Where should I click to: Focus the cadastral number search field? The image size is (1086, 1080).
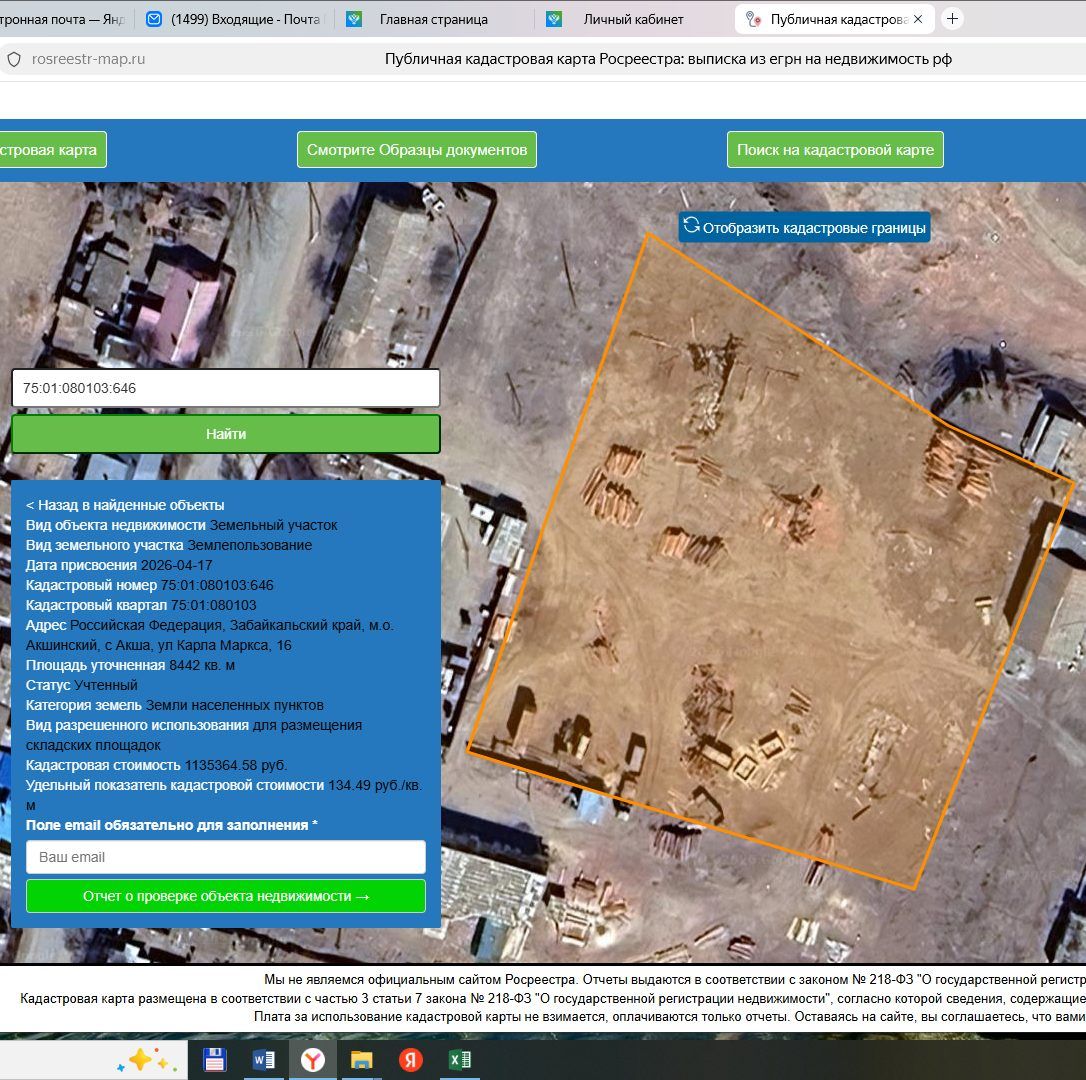tap(226, 388)
